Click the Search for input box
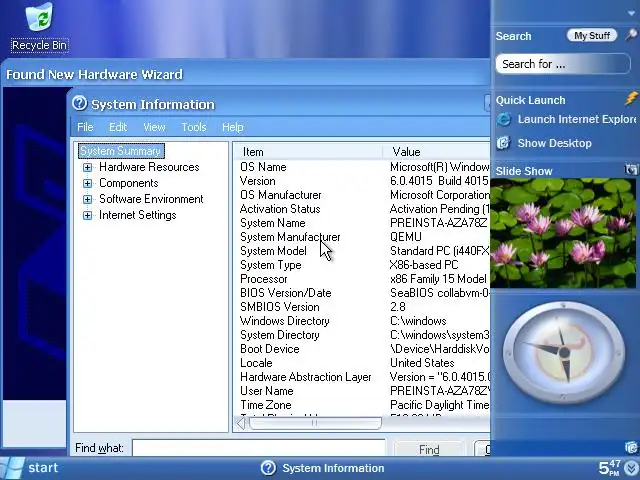This screenshot has width=640, height=480. [563, 64]
